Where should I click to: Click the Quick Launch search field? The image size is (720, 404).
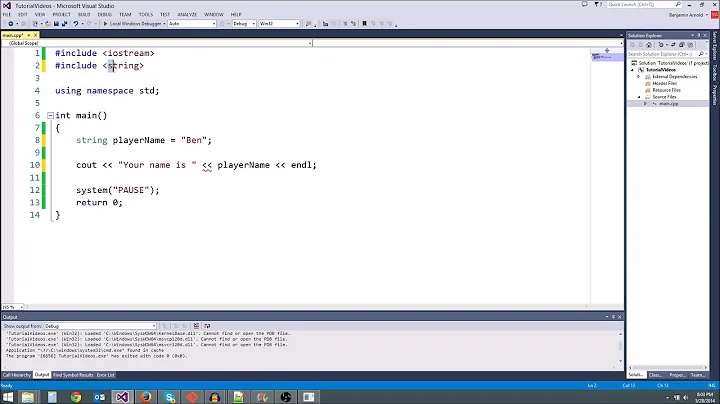coord(644,5)
